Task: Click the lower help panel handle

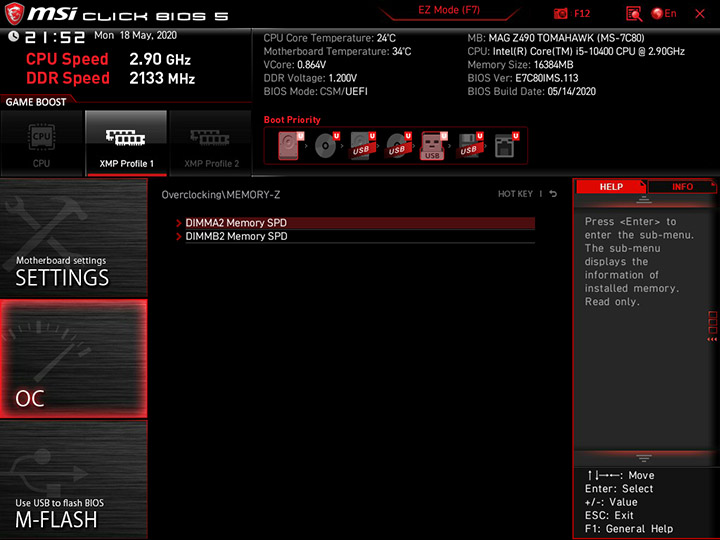Action: [644, 458]
